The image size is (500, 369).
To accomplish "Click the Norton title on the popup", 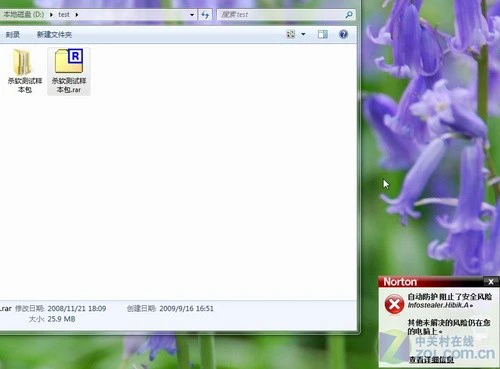I will click(400, 282).
